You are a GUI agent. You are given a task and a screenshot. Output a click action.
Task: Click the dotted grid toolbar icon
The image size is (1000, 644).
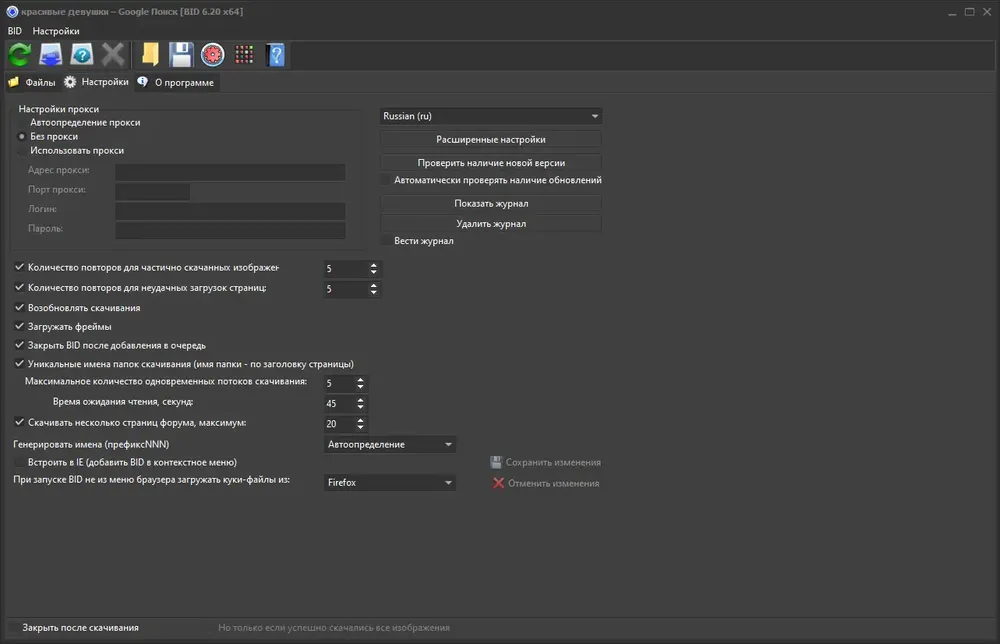[x=244, y=55]
